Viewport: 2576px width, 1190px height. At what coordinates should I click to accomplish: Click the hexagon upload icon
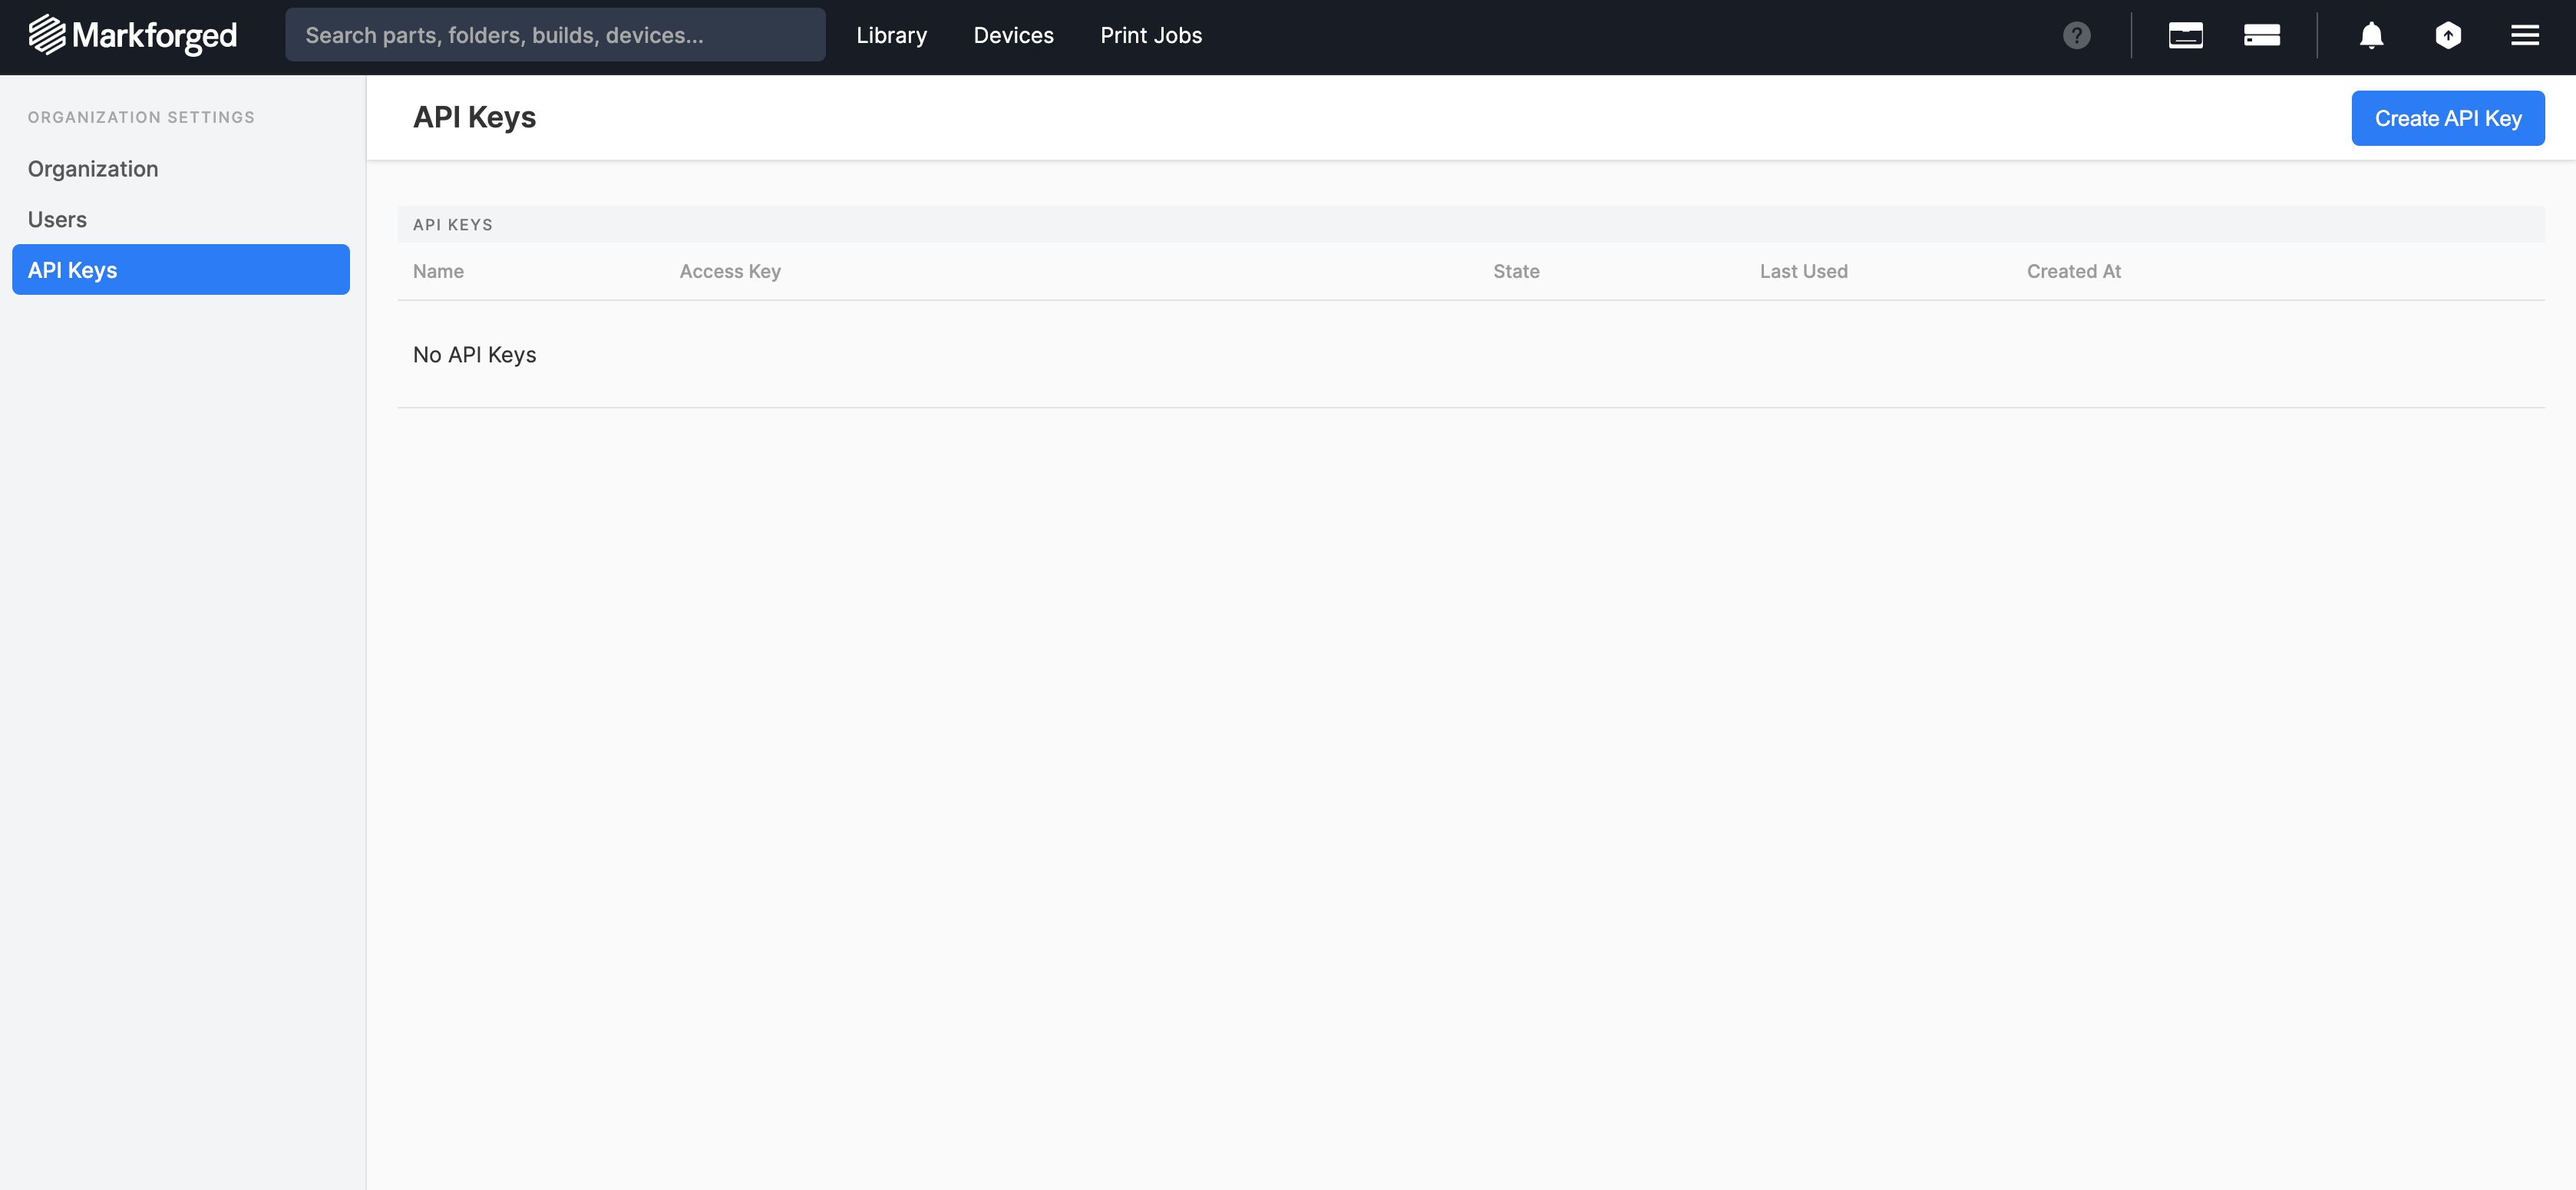point(2448,35)
